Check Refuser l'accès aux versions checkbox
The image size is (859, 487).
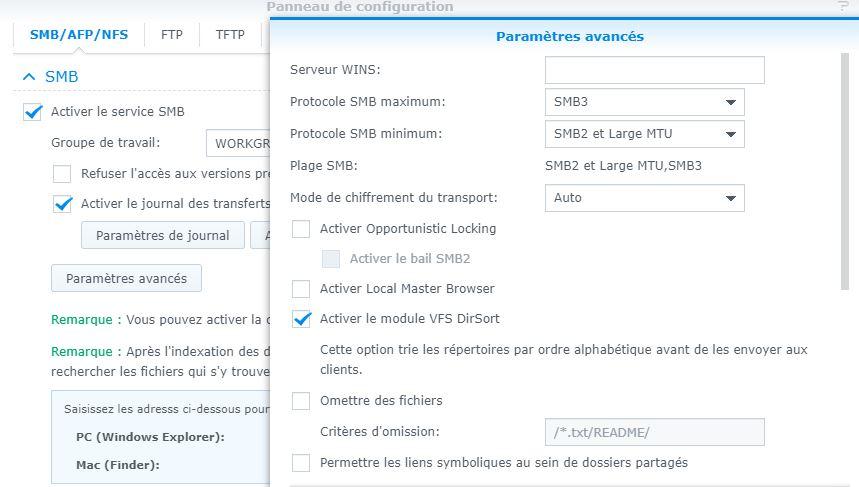62,174
